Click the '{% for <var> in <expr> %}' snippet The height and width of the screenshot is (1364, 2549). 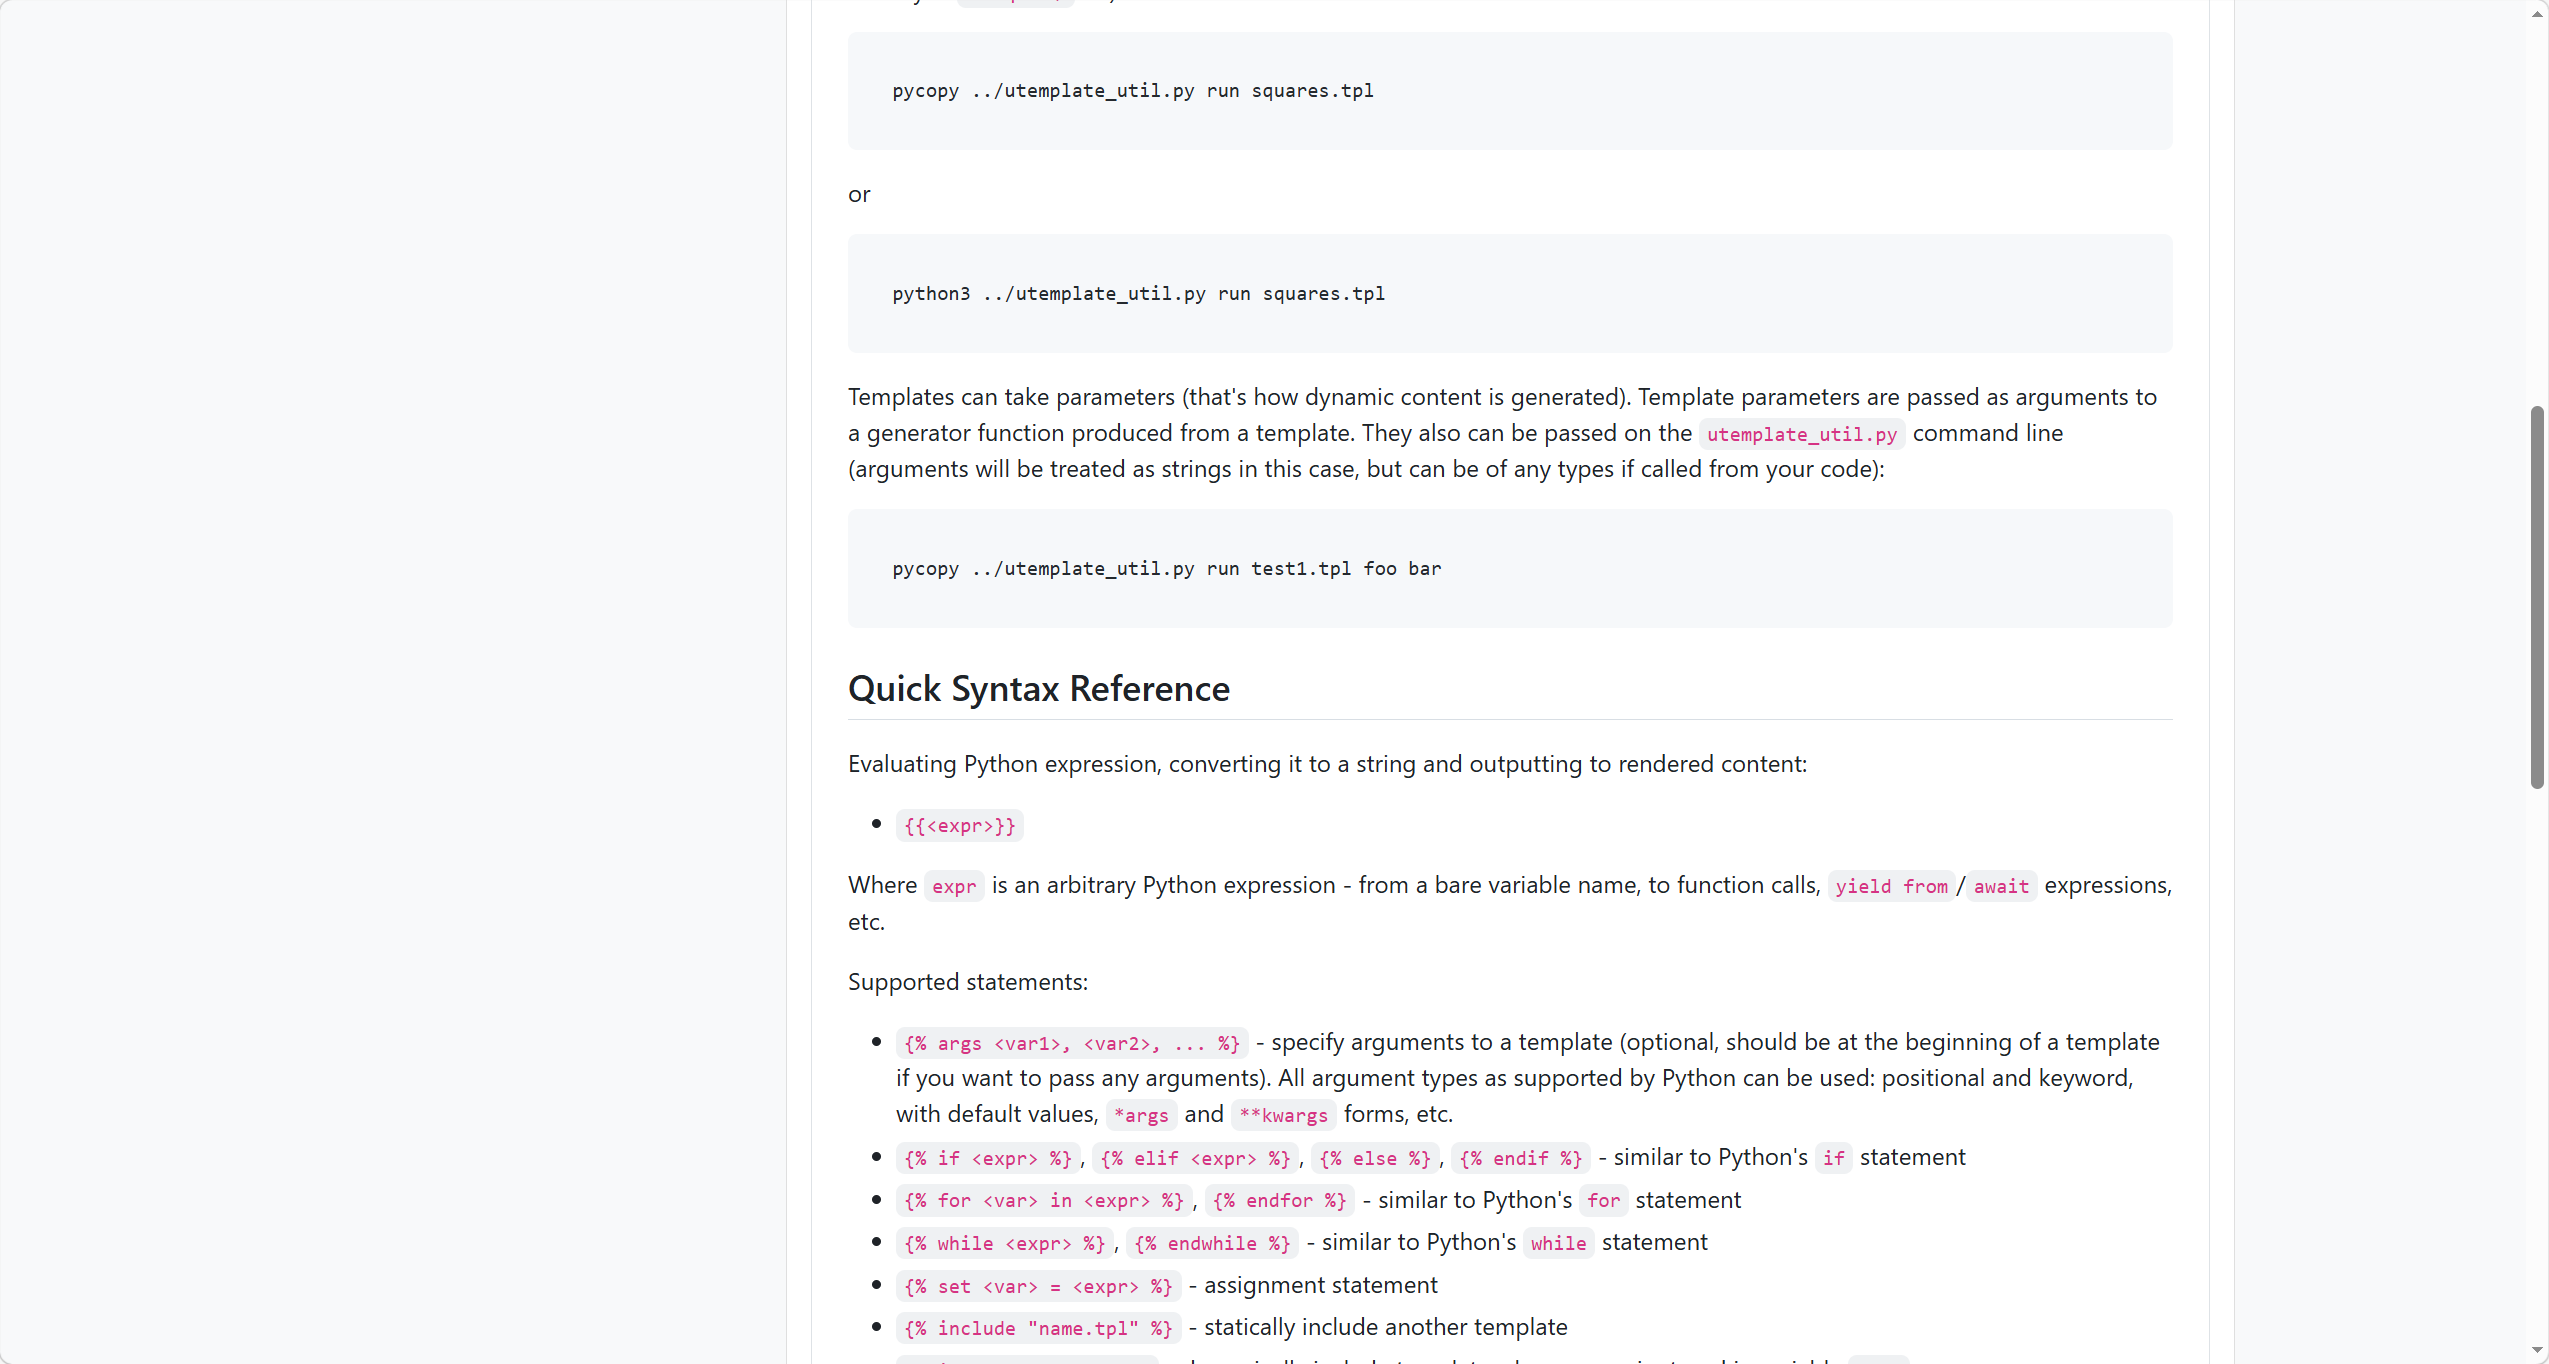[1044, 1201]
